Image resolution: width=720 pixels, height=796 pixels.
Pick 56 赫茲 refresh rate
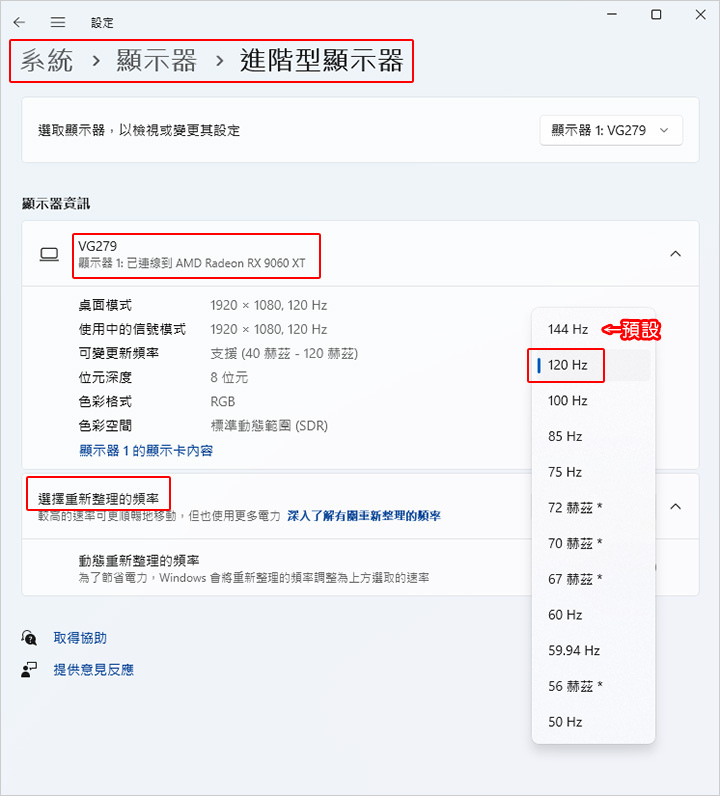(x=593, y=686)
